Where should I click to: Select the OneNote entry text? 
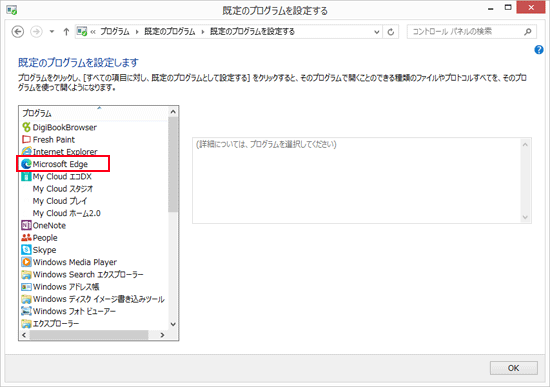(49, 225)
